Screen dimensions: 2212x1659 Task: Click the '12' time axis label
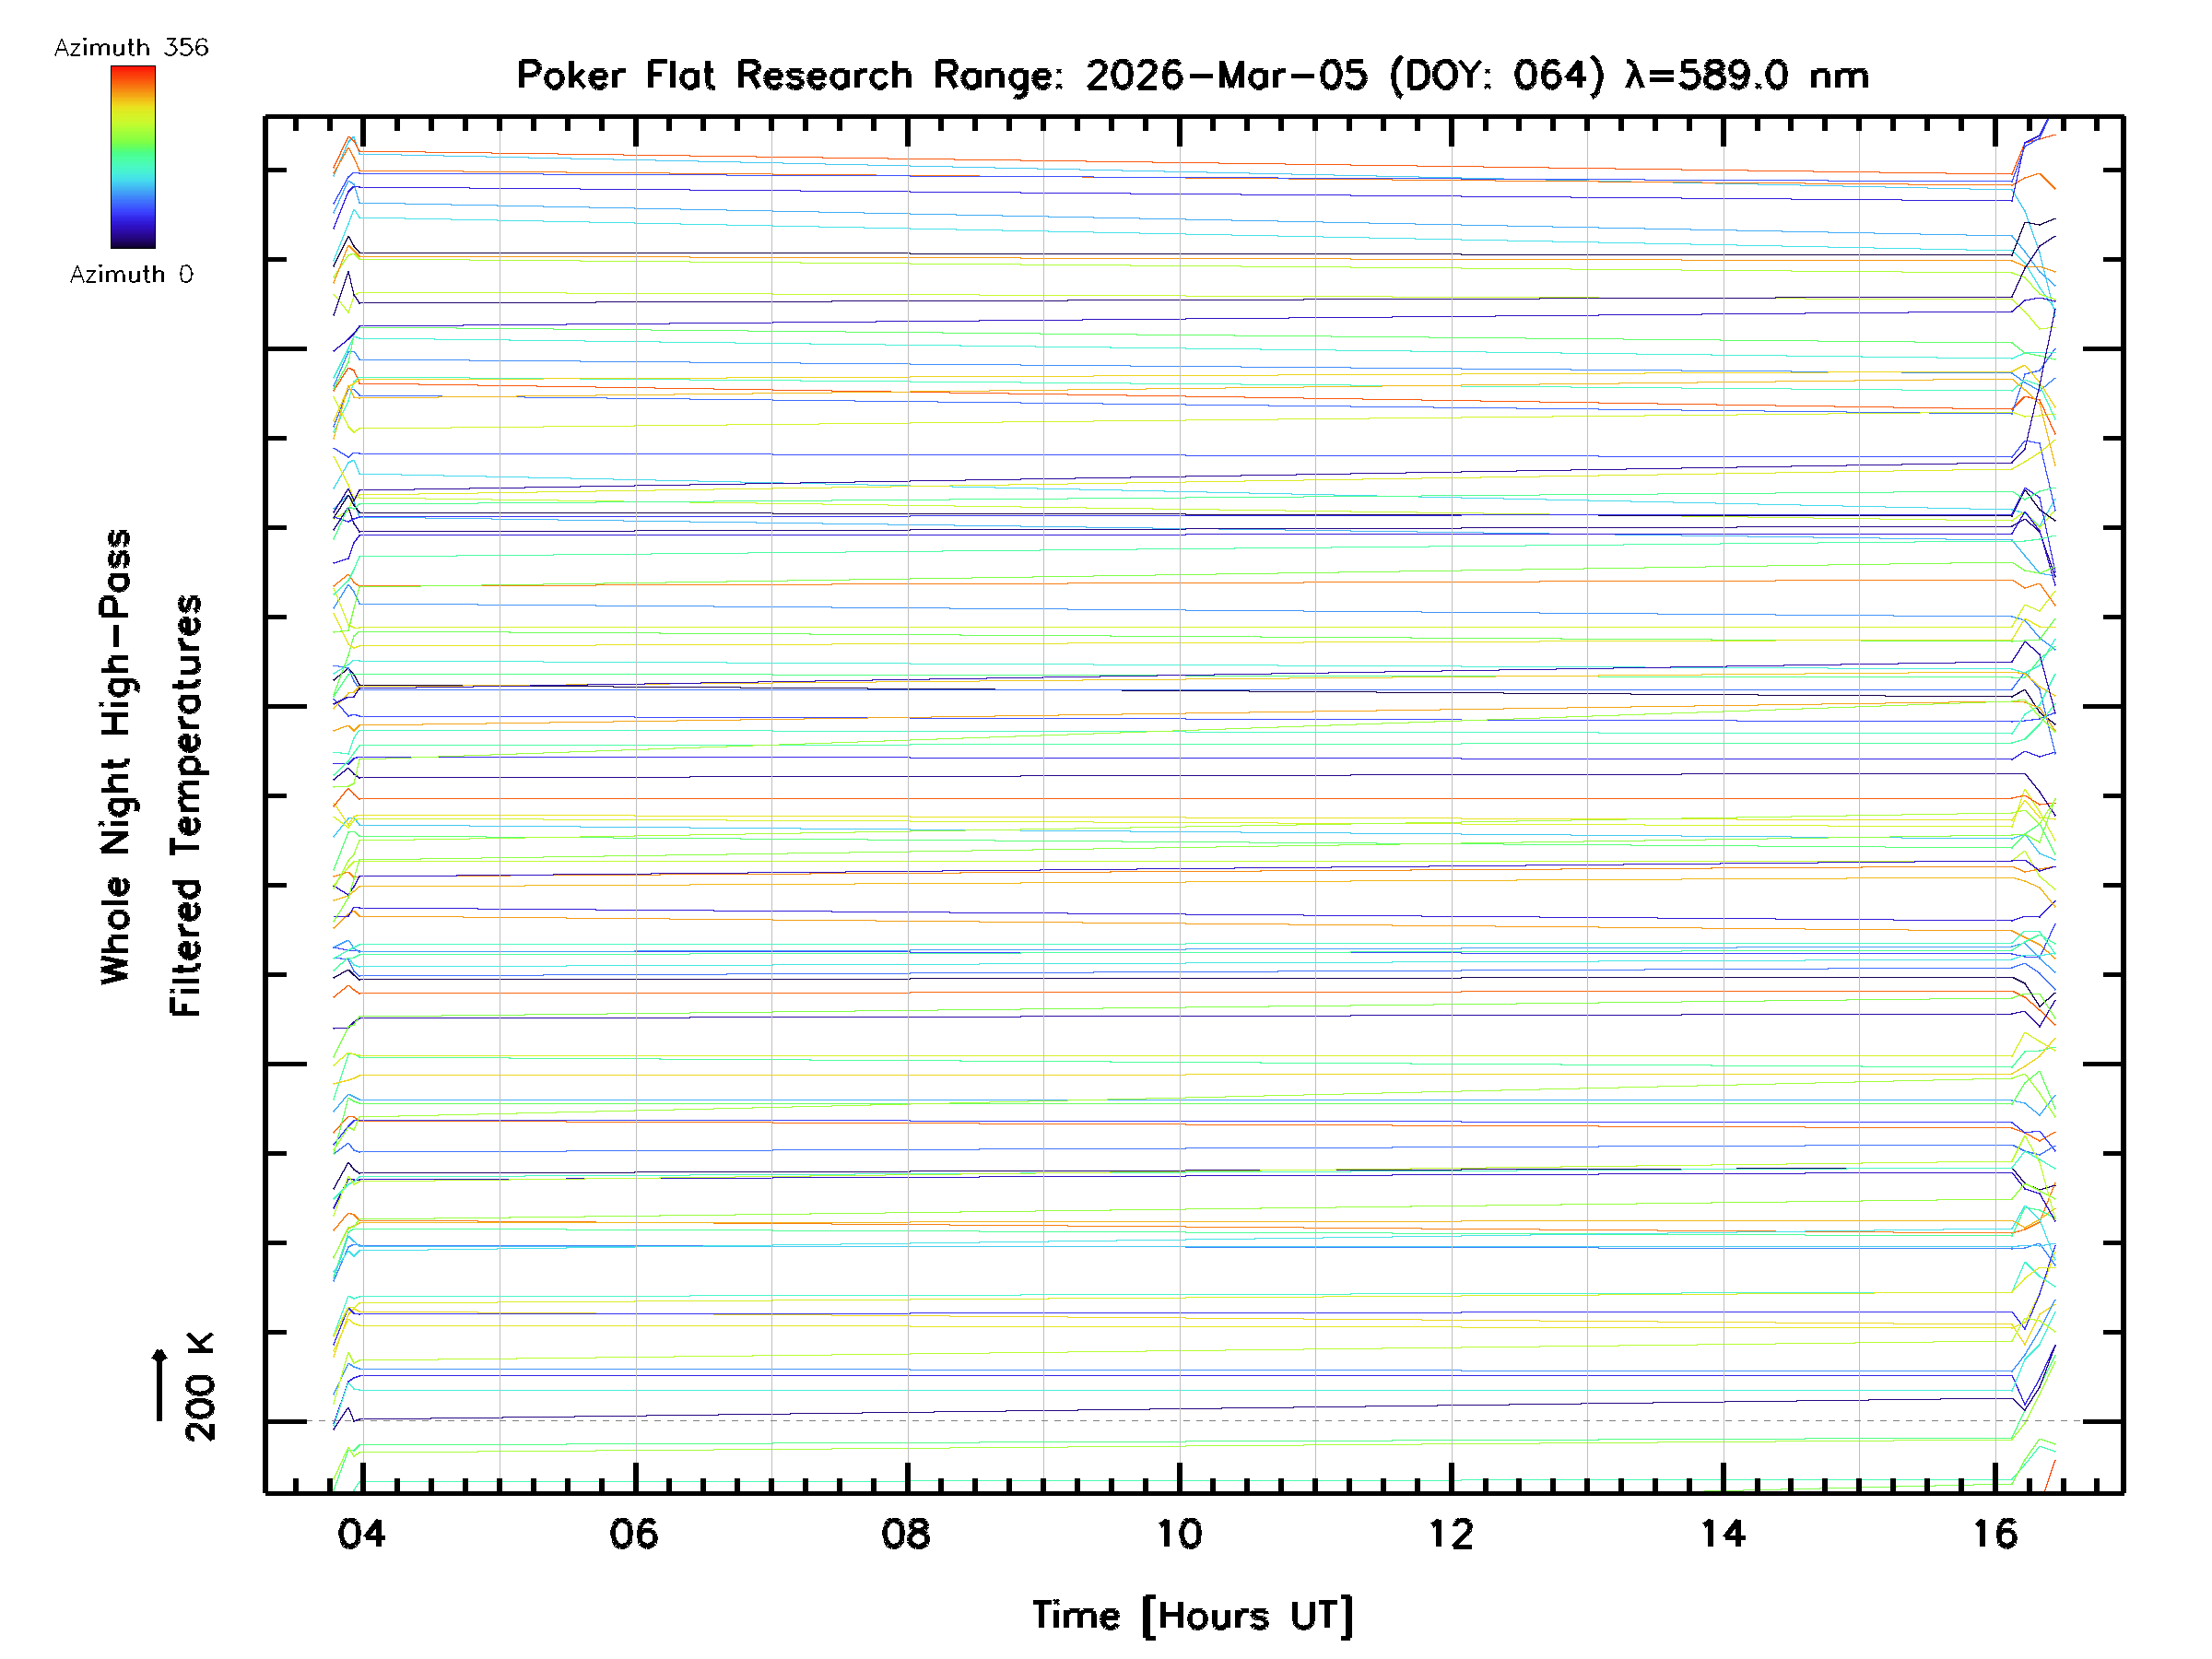click(x=1451, y=1534)
